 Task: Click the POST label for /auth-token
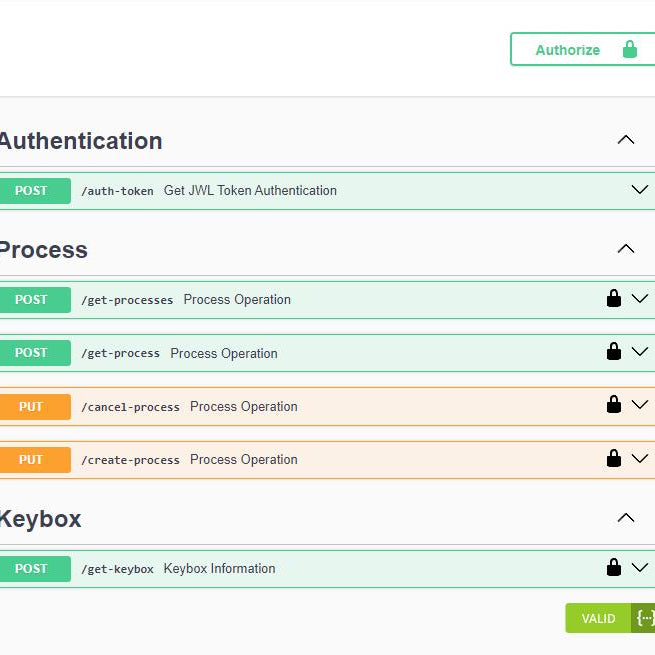pyautogui.click(x=32, y=190)
